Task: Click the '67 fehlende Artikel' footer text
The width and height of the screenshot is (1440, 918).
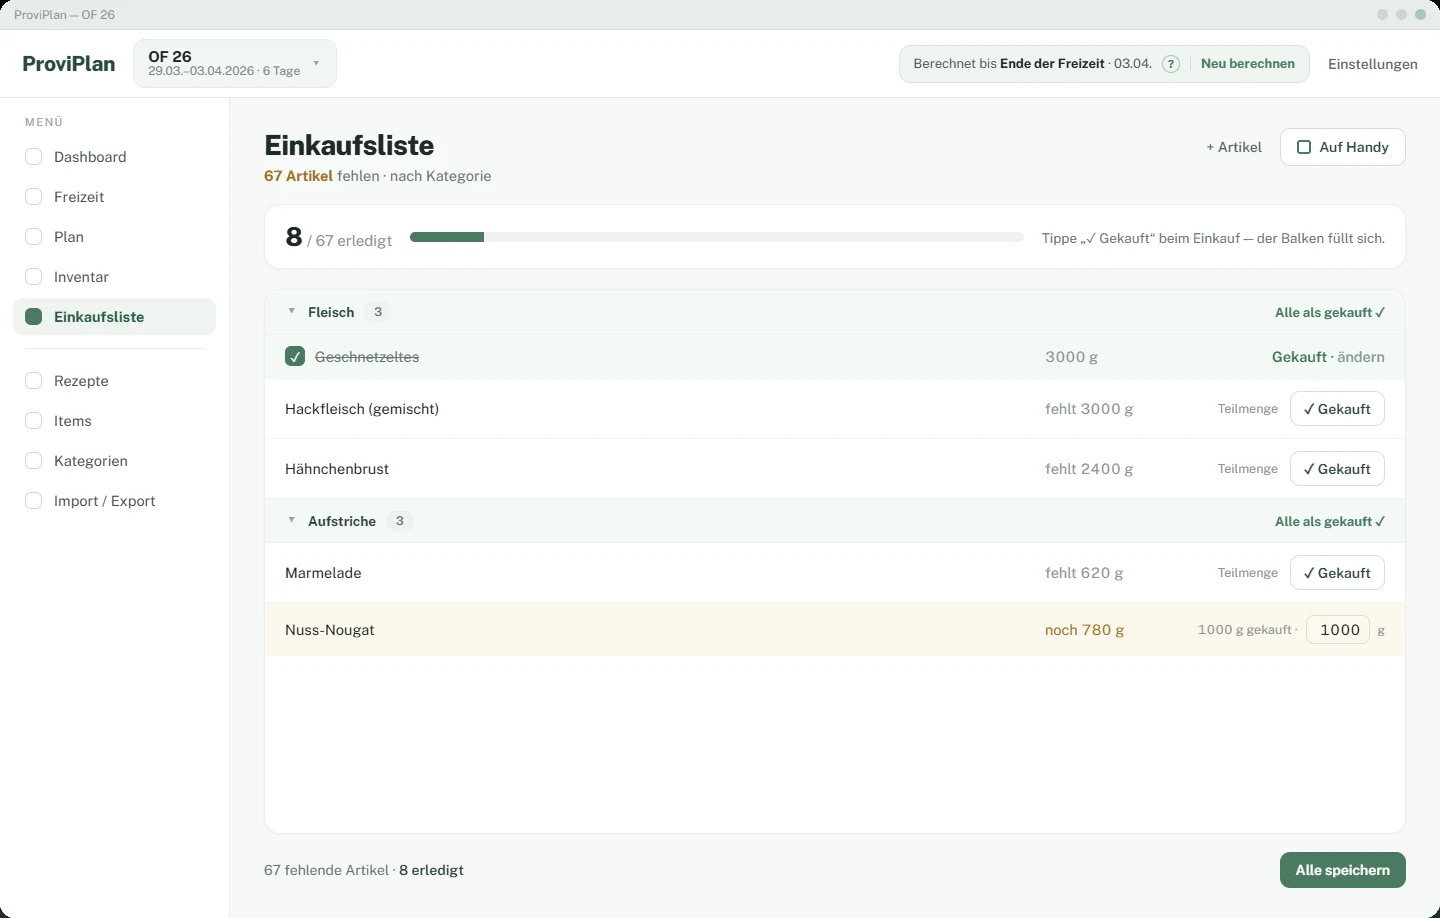Action: (x=326, y=870)
